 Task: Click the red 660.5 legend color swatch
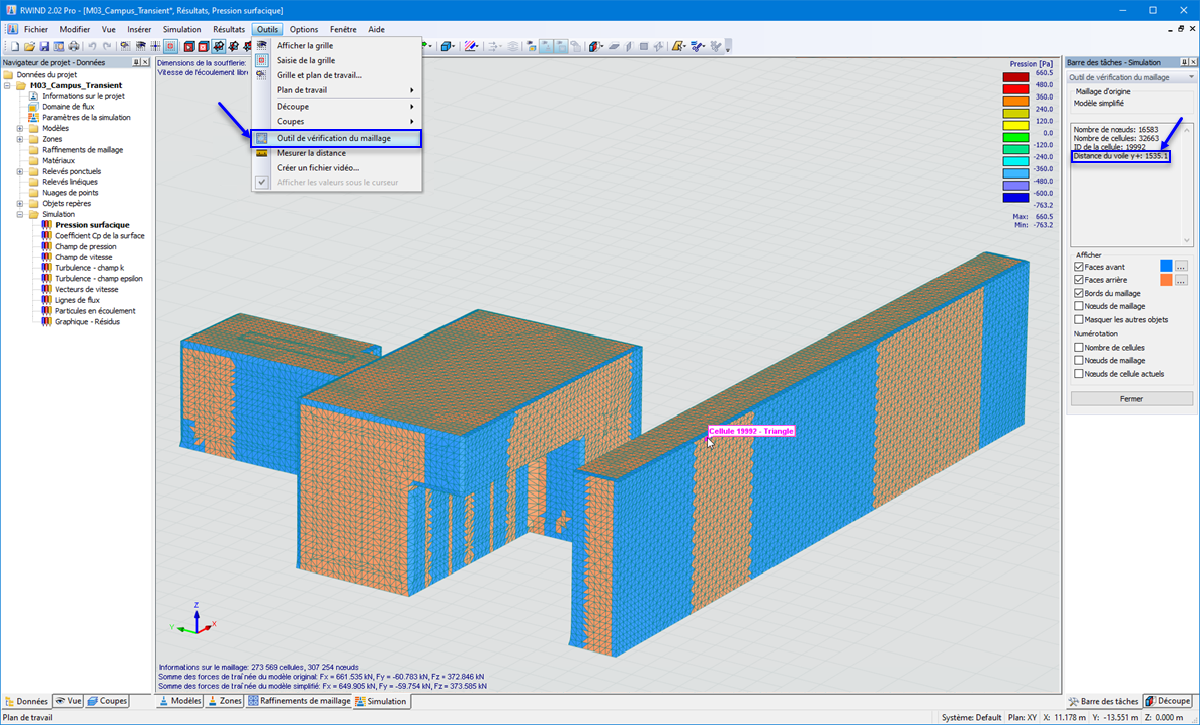1016,77
